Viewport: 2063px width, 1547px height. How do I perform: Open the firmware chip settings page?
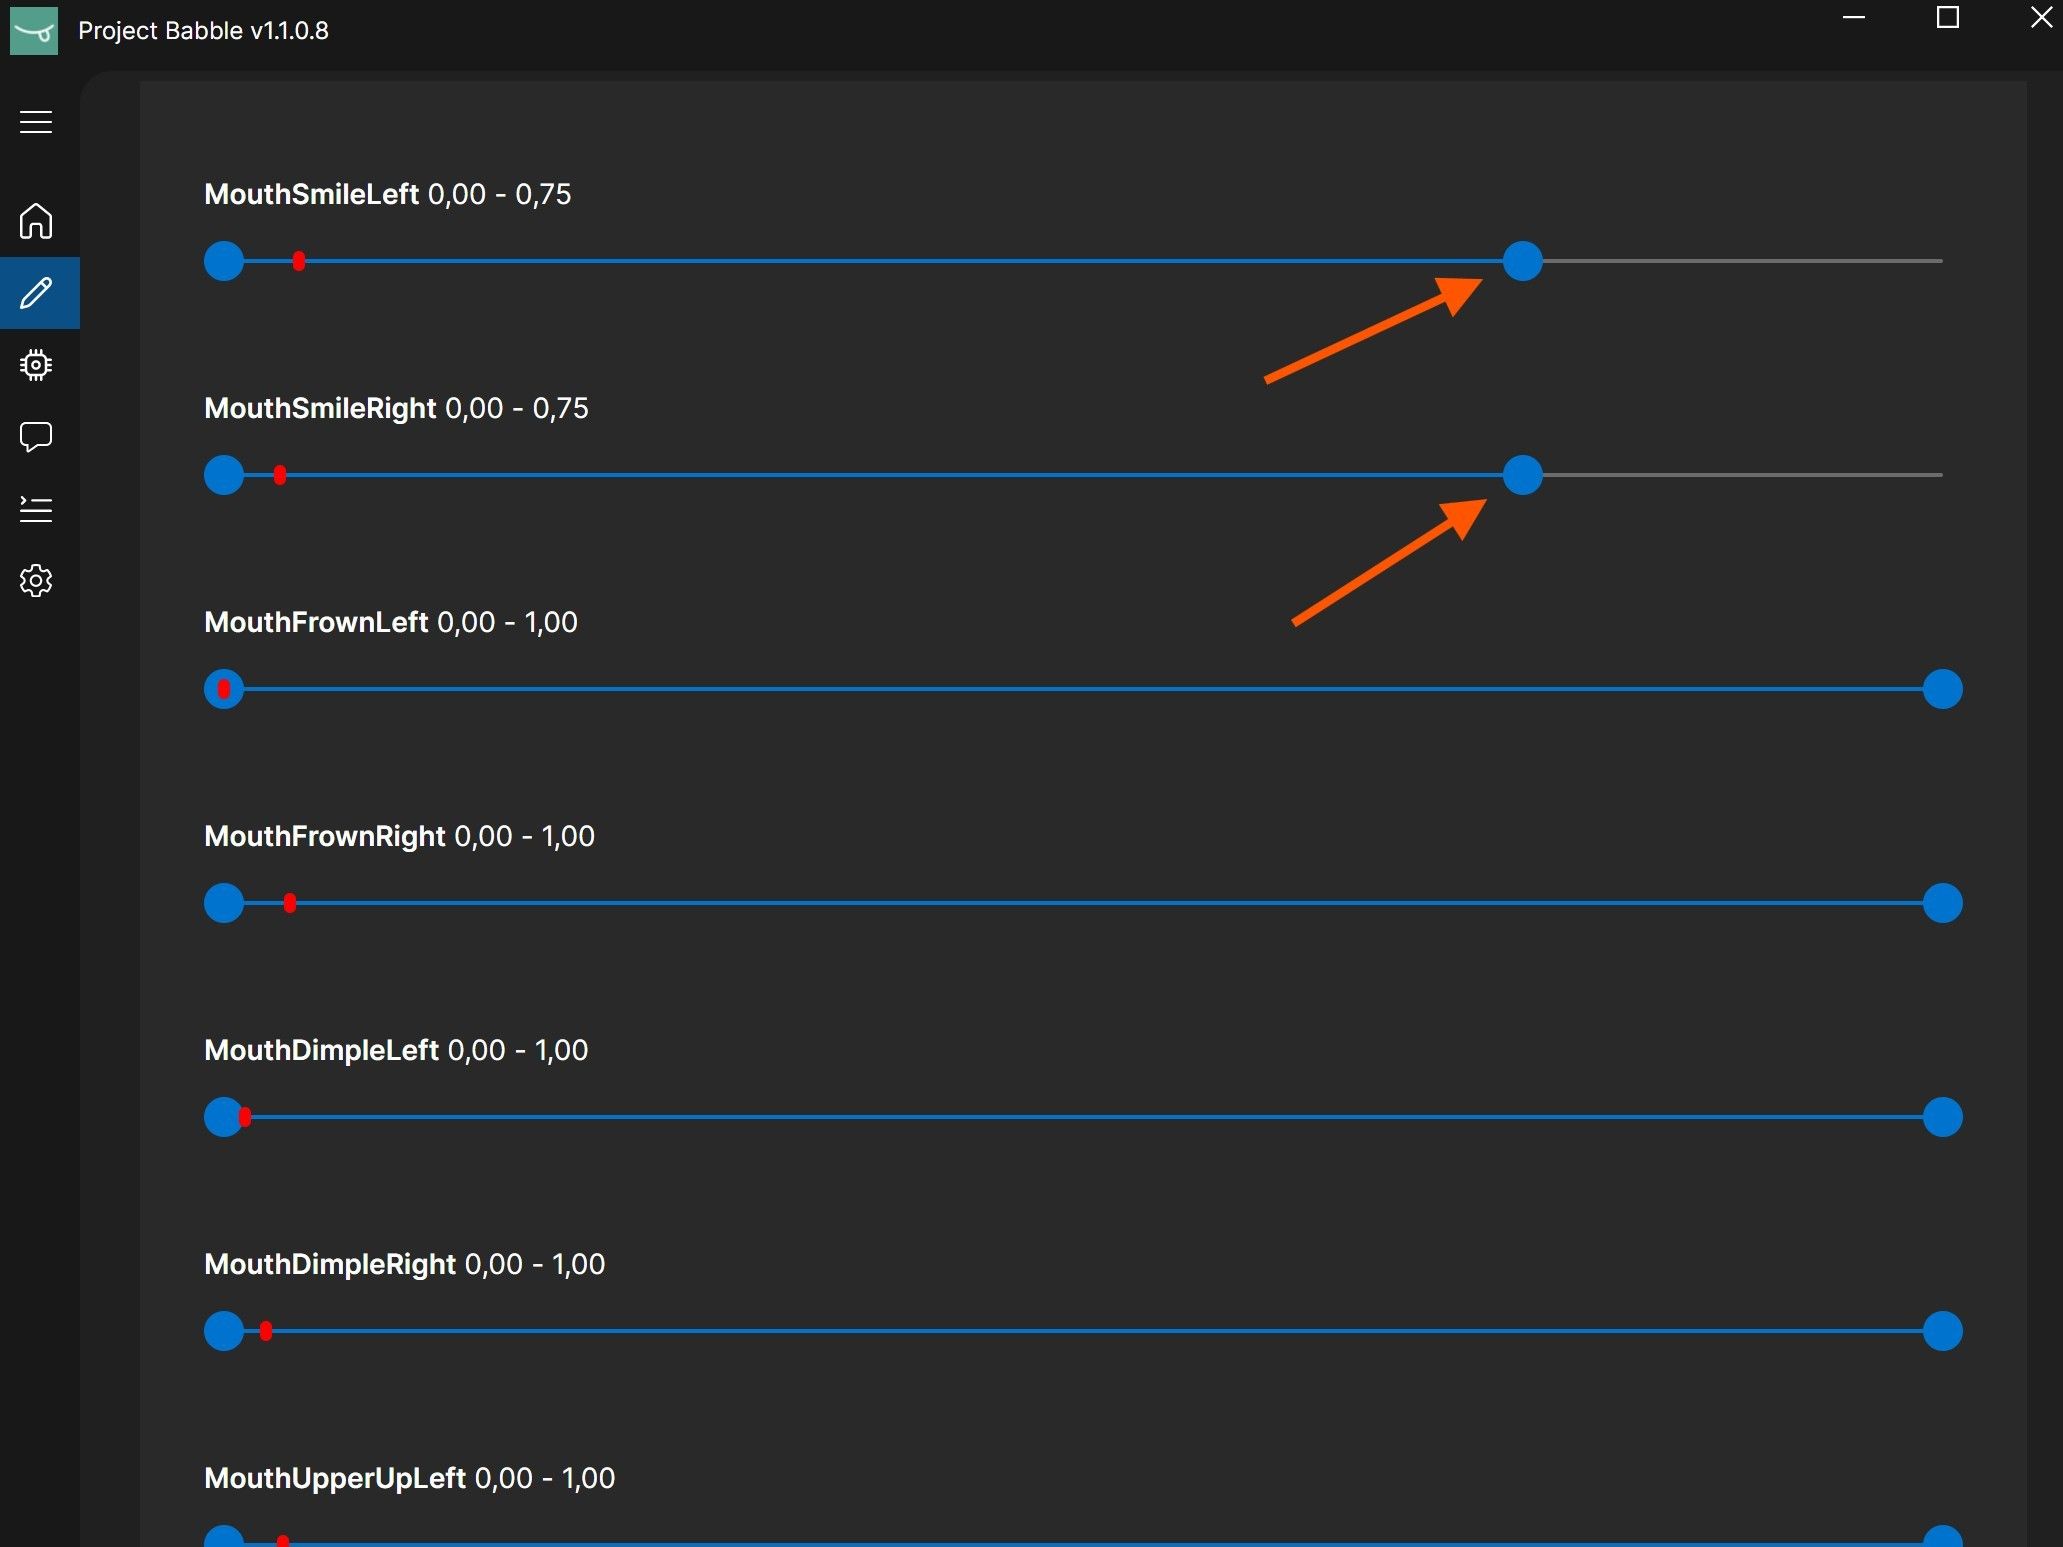36,365
